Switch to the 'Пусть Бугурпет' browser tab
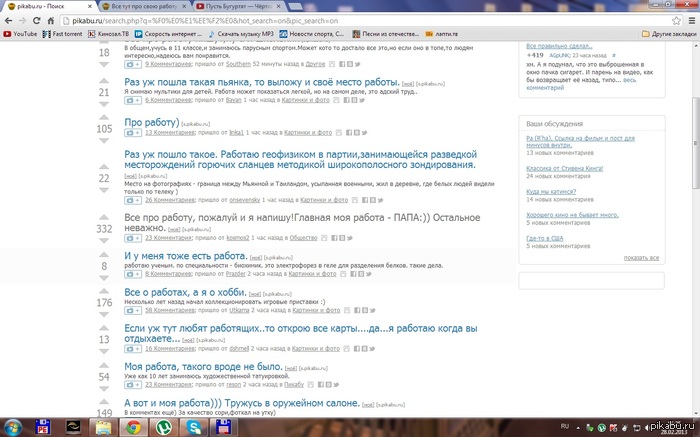The image size is (700, 437). [x=240, y=6]
